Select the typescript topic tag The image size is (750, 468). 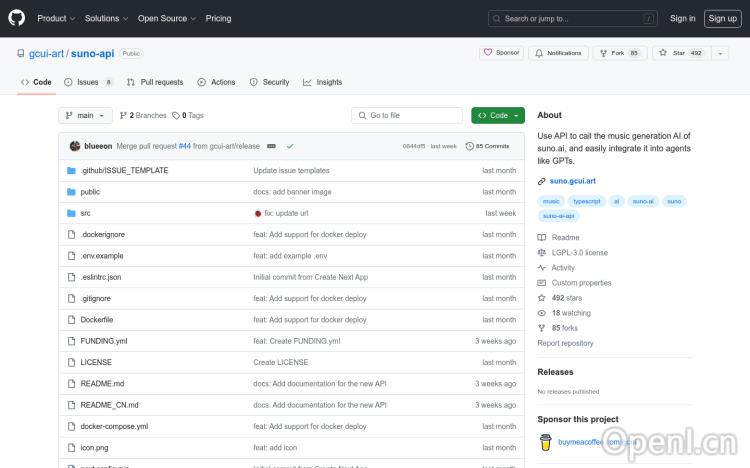587,201
